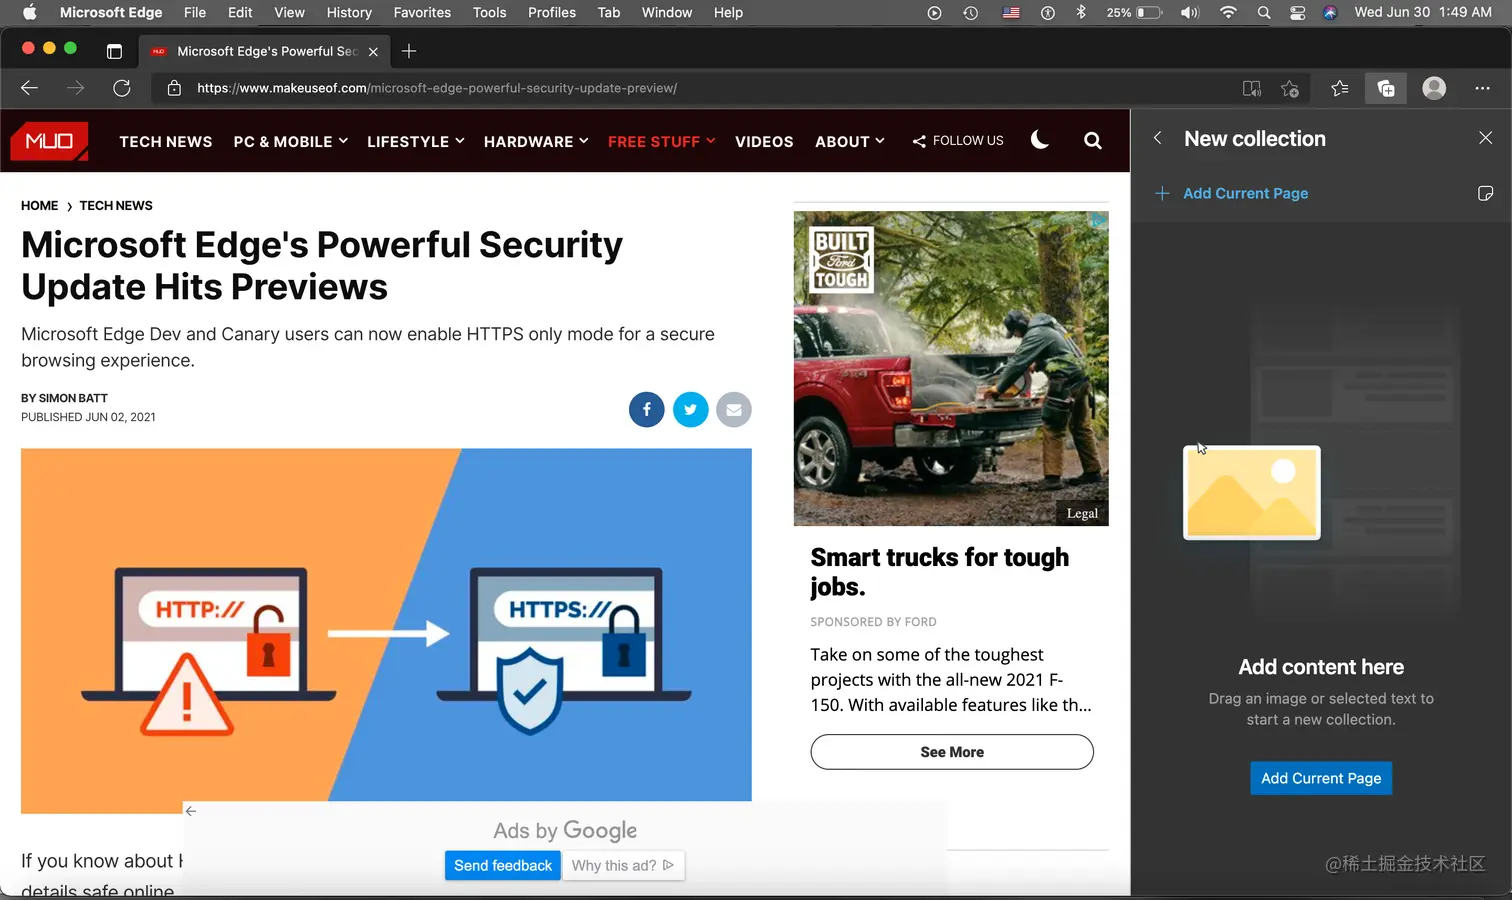Image resolution: width=1512 pixels, height=900 pixels.
Task: Click blue Add Current Page button
Action: pos(1321,778)
